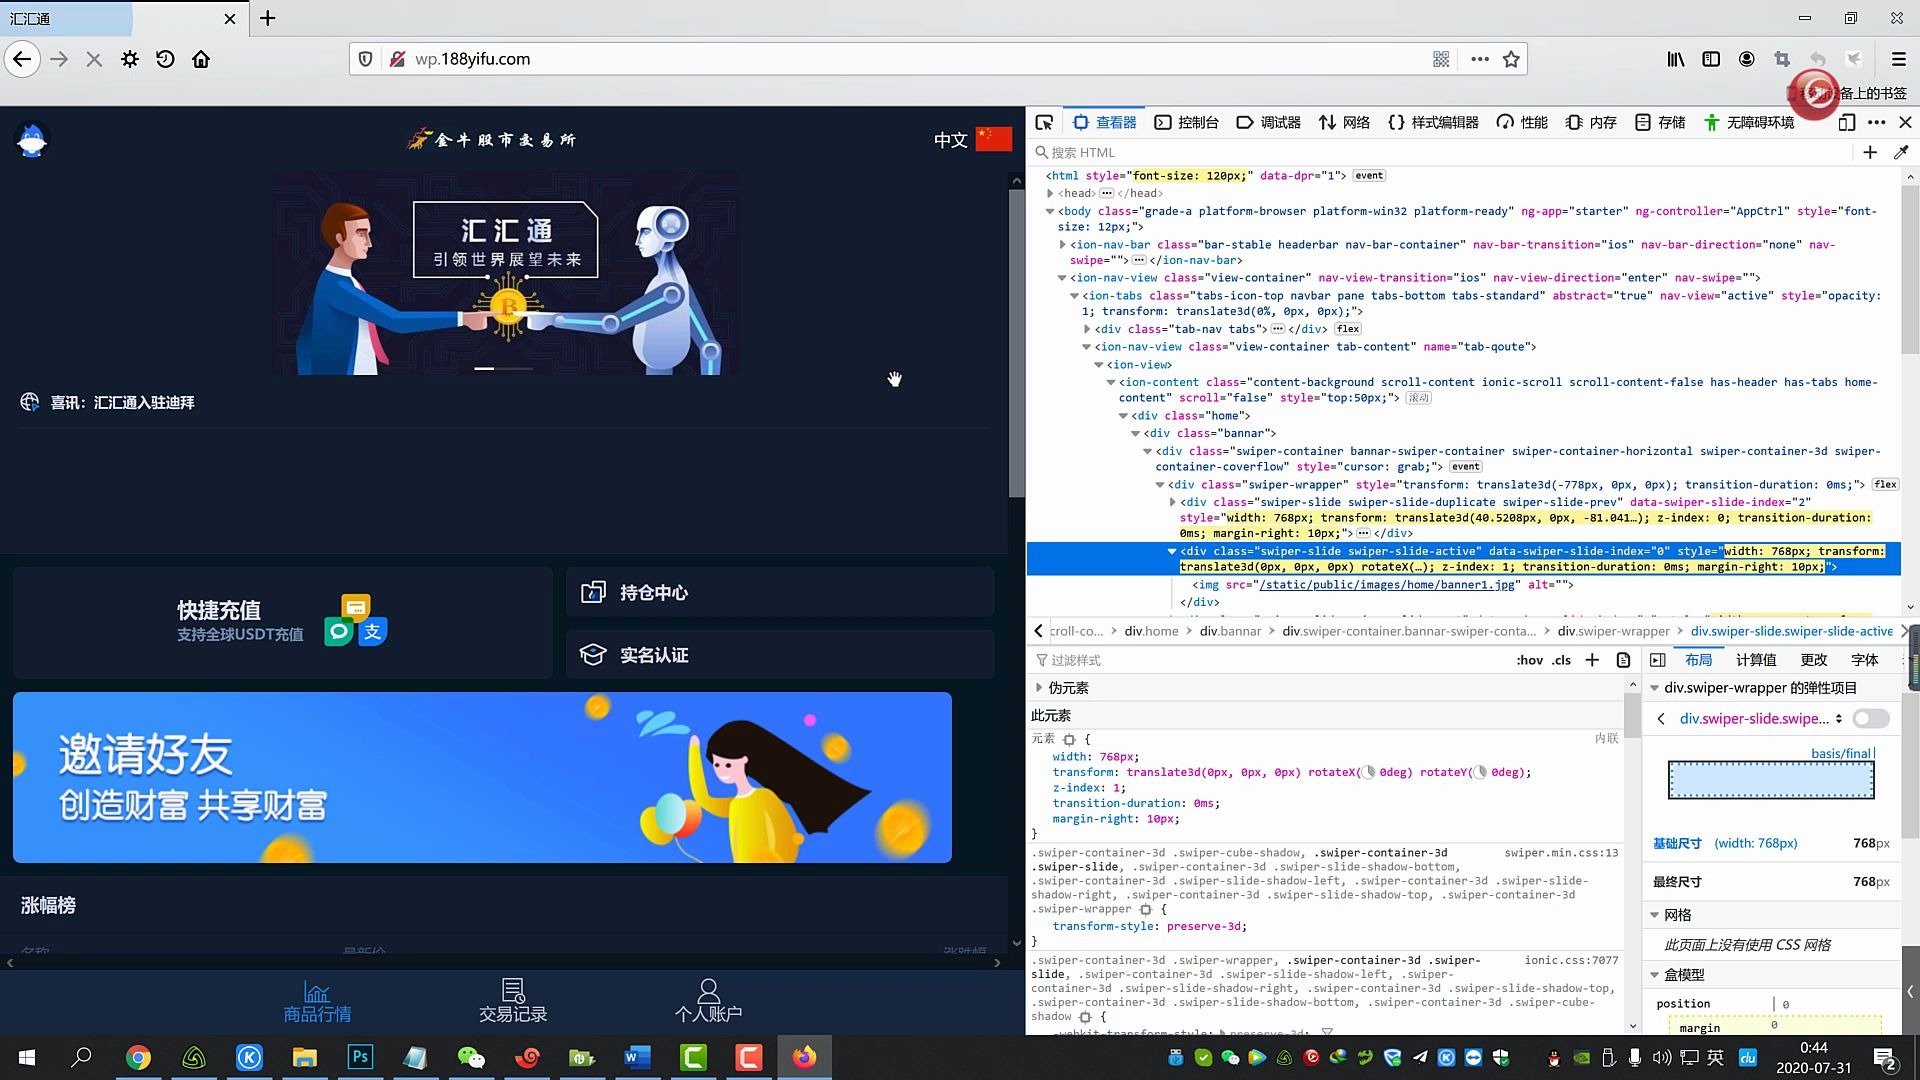Image resolution: width=1920 pixels, height=1080 pixels.
Task: Expand the head element node
Action: tap(1051, 193)
